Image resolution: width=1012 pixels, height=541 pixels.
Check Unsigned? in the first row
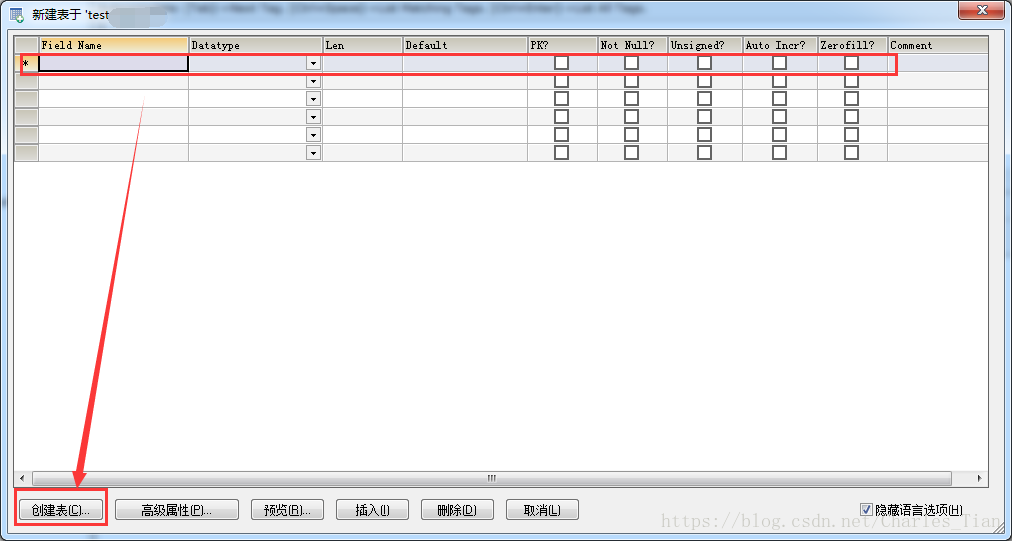(705, 63)
